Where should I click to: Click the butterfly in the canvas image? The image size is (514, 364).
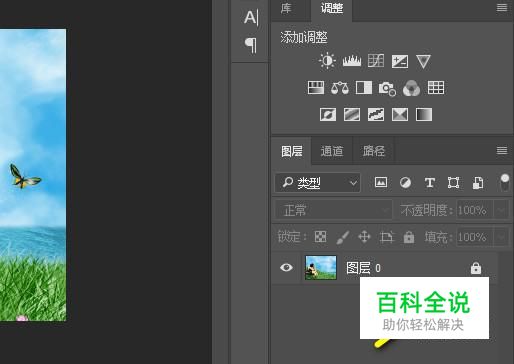[25, 176]
